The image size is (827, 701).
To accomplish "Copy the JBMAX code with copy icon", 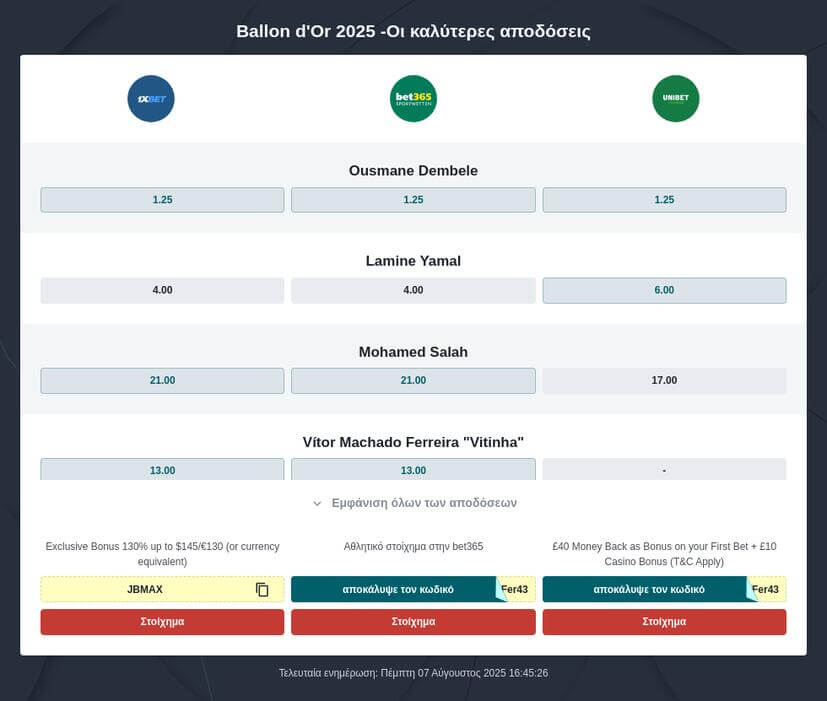I will tap(262, 589).
